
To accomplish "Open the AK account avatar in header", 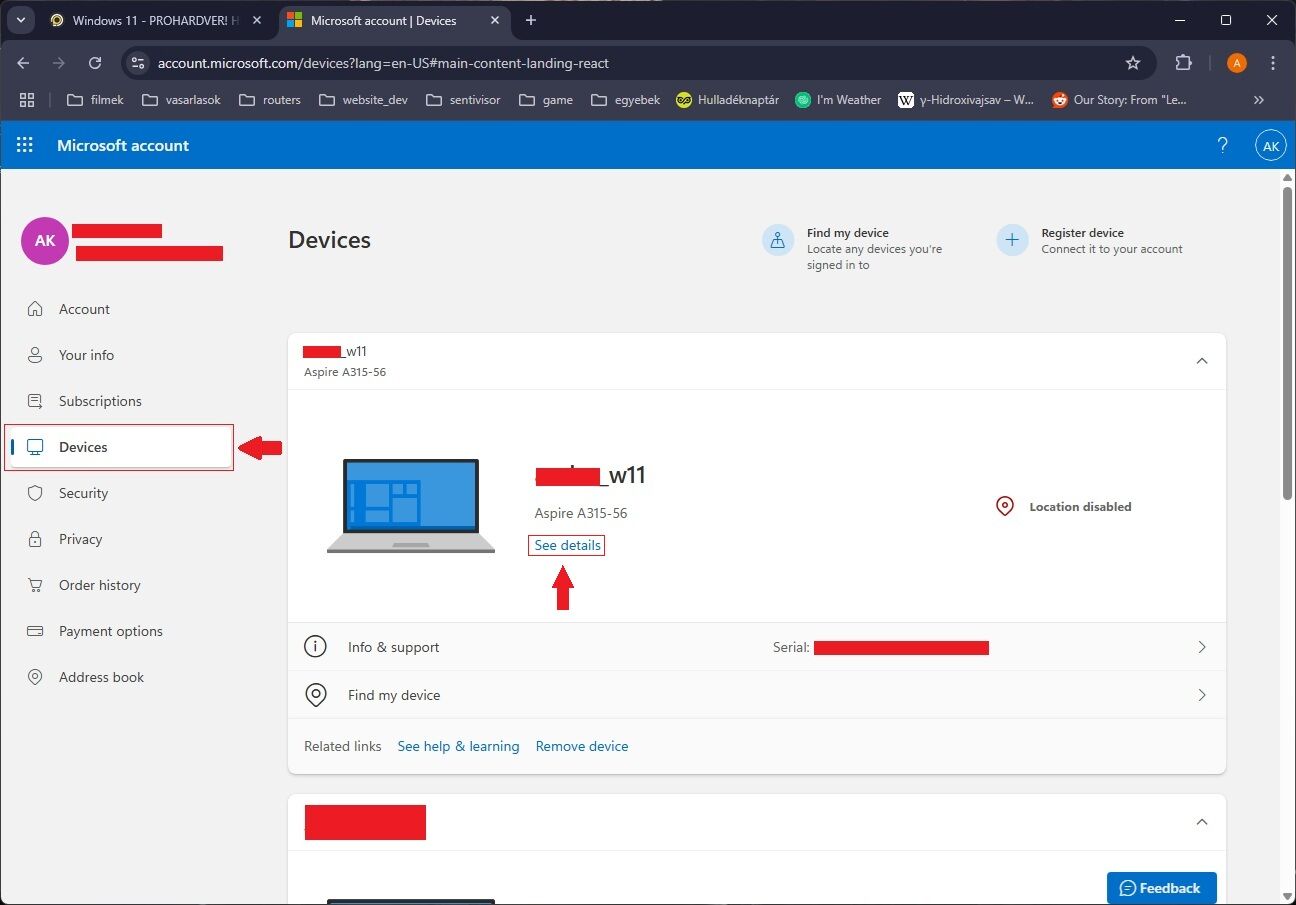I will [1270, 145].
